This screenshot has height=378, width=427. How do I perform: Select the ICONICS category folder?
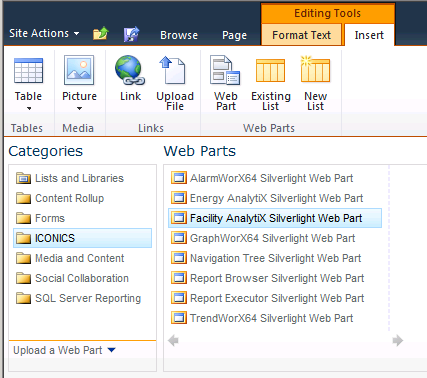tap(83, 238)
